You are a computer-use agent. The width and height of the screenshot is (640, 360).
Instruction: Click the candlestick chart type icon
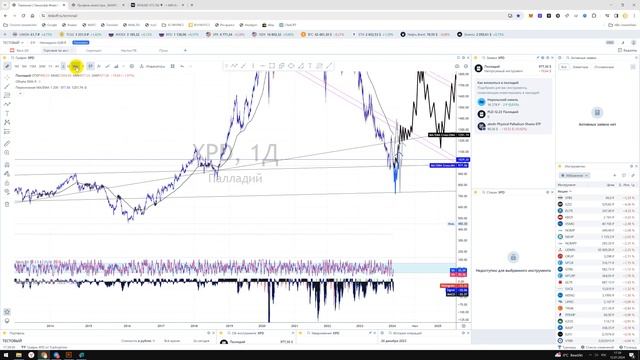click(90, 66)
